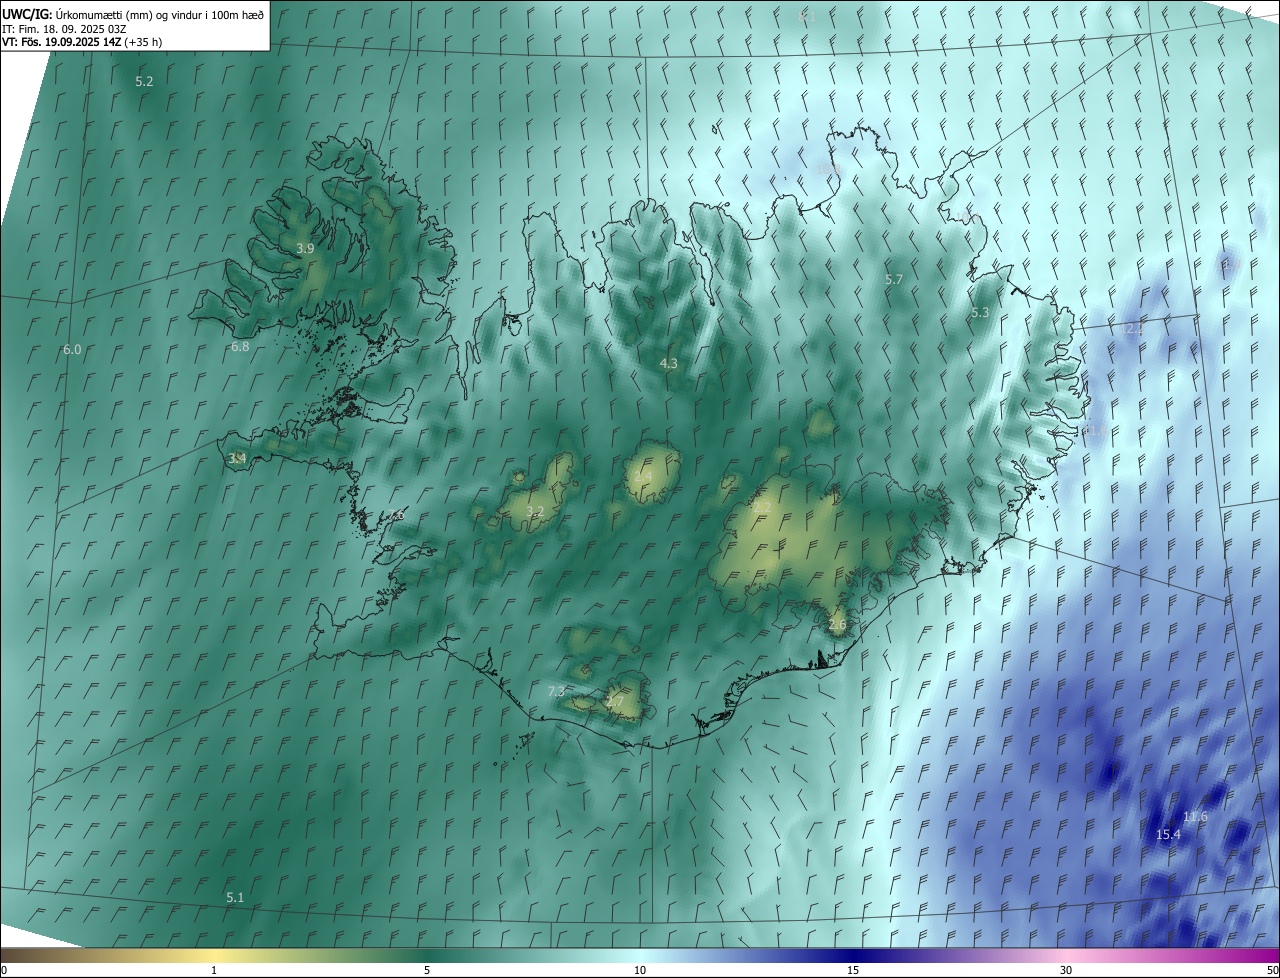This screenshot has height=978, width=1280.
Task: Click the value 5.1 in the southwest ocean
Action: click(x=235, y=897)
